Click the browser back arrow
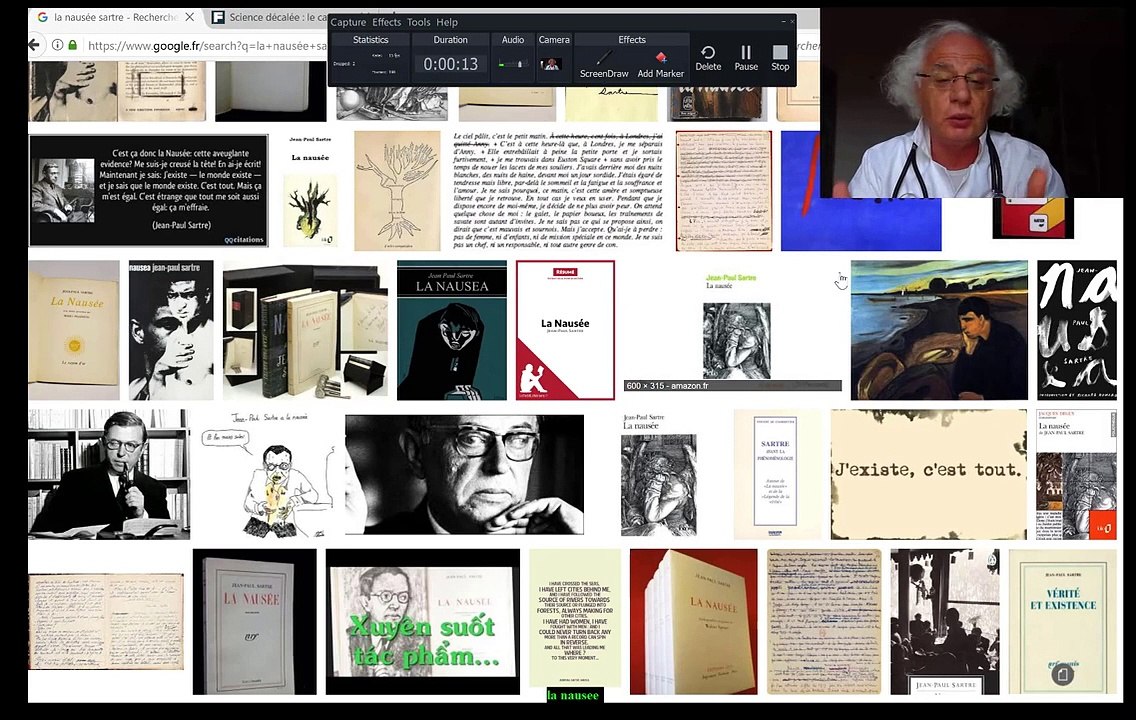Image resolution: width=1136 pixels, height=720 pixels. tap(33, 45)
